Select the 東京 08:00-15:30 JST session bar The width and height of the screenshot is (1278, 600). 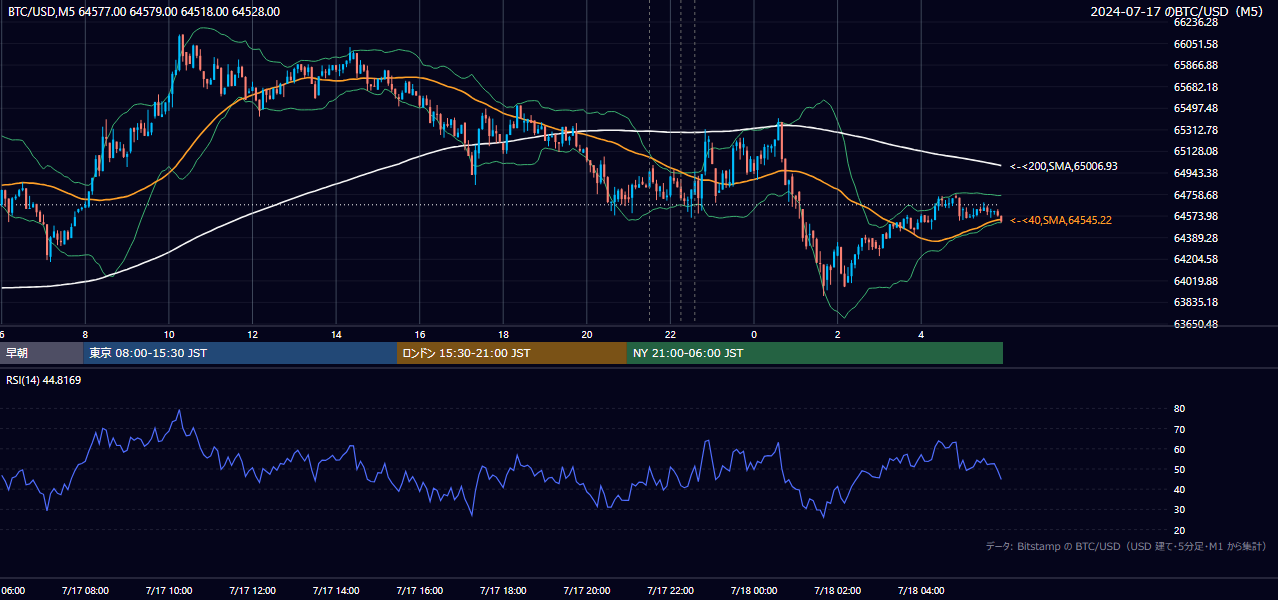(240, 353)
